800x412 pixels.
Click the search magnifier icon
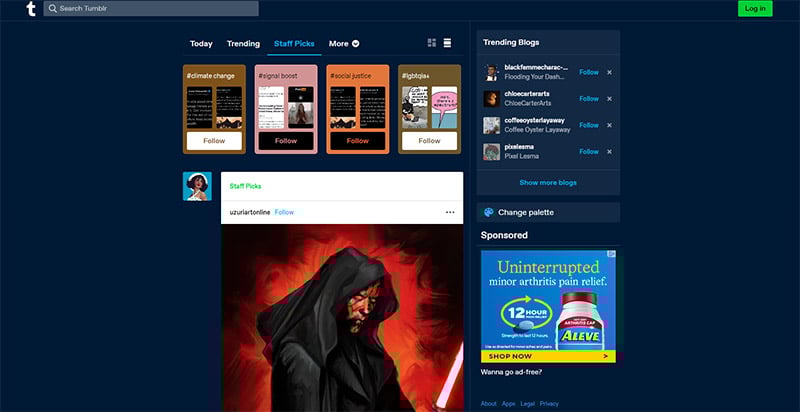(53, 9)
